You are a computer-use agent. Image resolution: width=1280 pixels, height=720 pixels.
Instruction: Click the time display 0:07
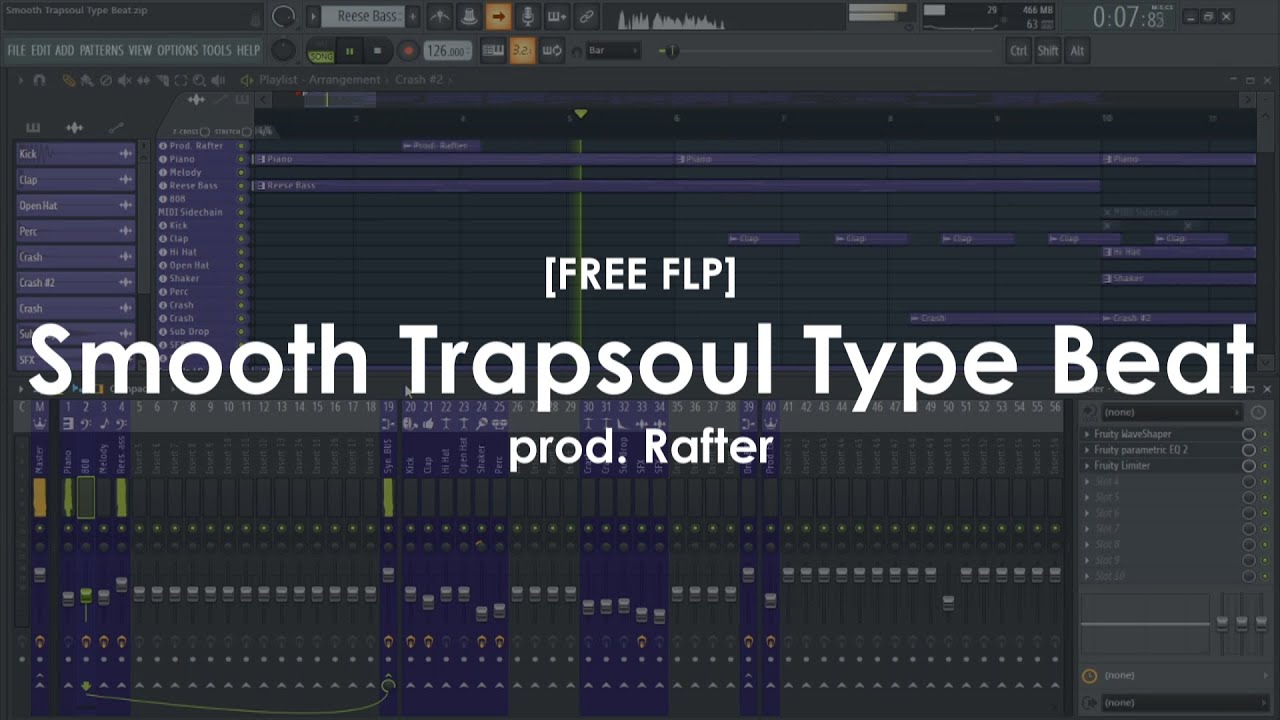tap(1129, 17)
